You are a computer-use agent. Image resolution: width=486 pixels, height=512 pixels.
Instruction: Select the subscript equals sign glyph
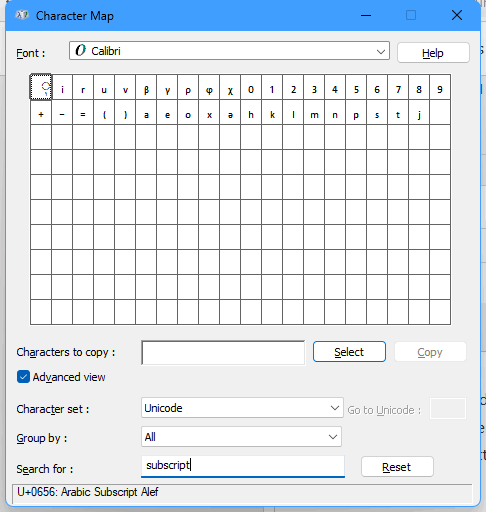(83, 112)
